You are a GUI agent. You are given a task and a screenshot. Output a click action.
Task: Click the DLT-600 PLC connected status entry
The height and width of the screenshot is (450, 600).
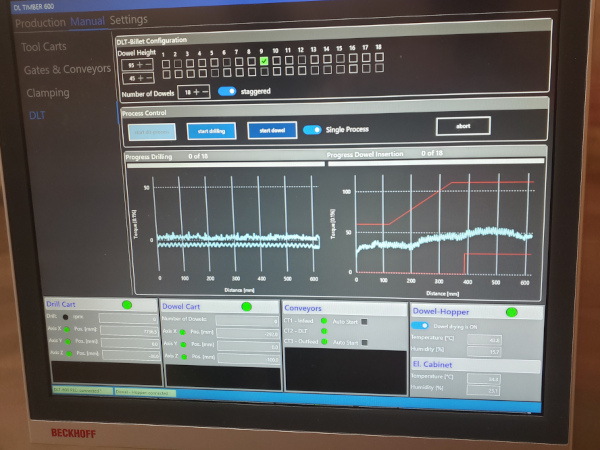tap(83, 390)
